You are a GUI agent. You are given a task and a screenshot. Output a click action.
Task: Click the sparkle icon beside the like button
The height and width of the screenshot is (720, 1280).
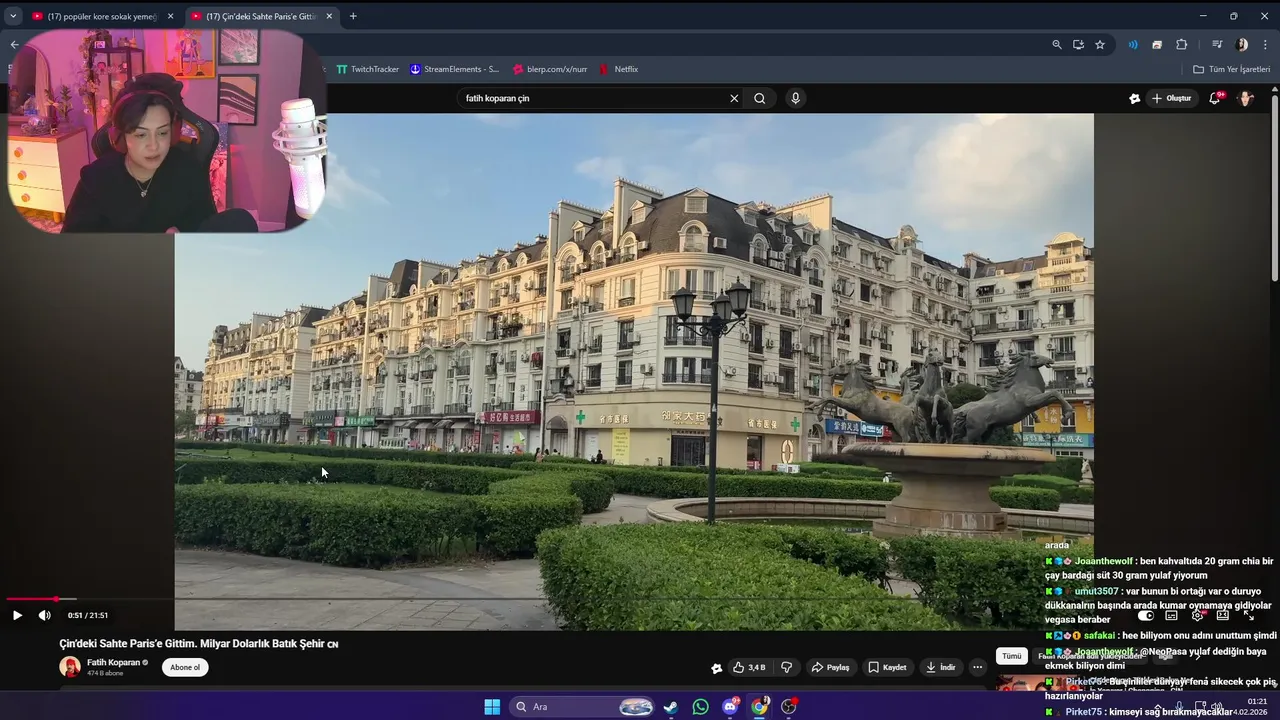pos(716,668)
